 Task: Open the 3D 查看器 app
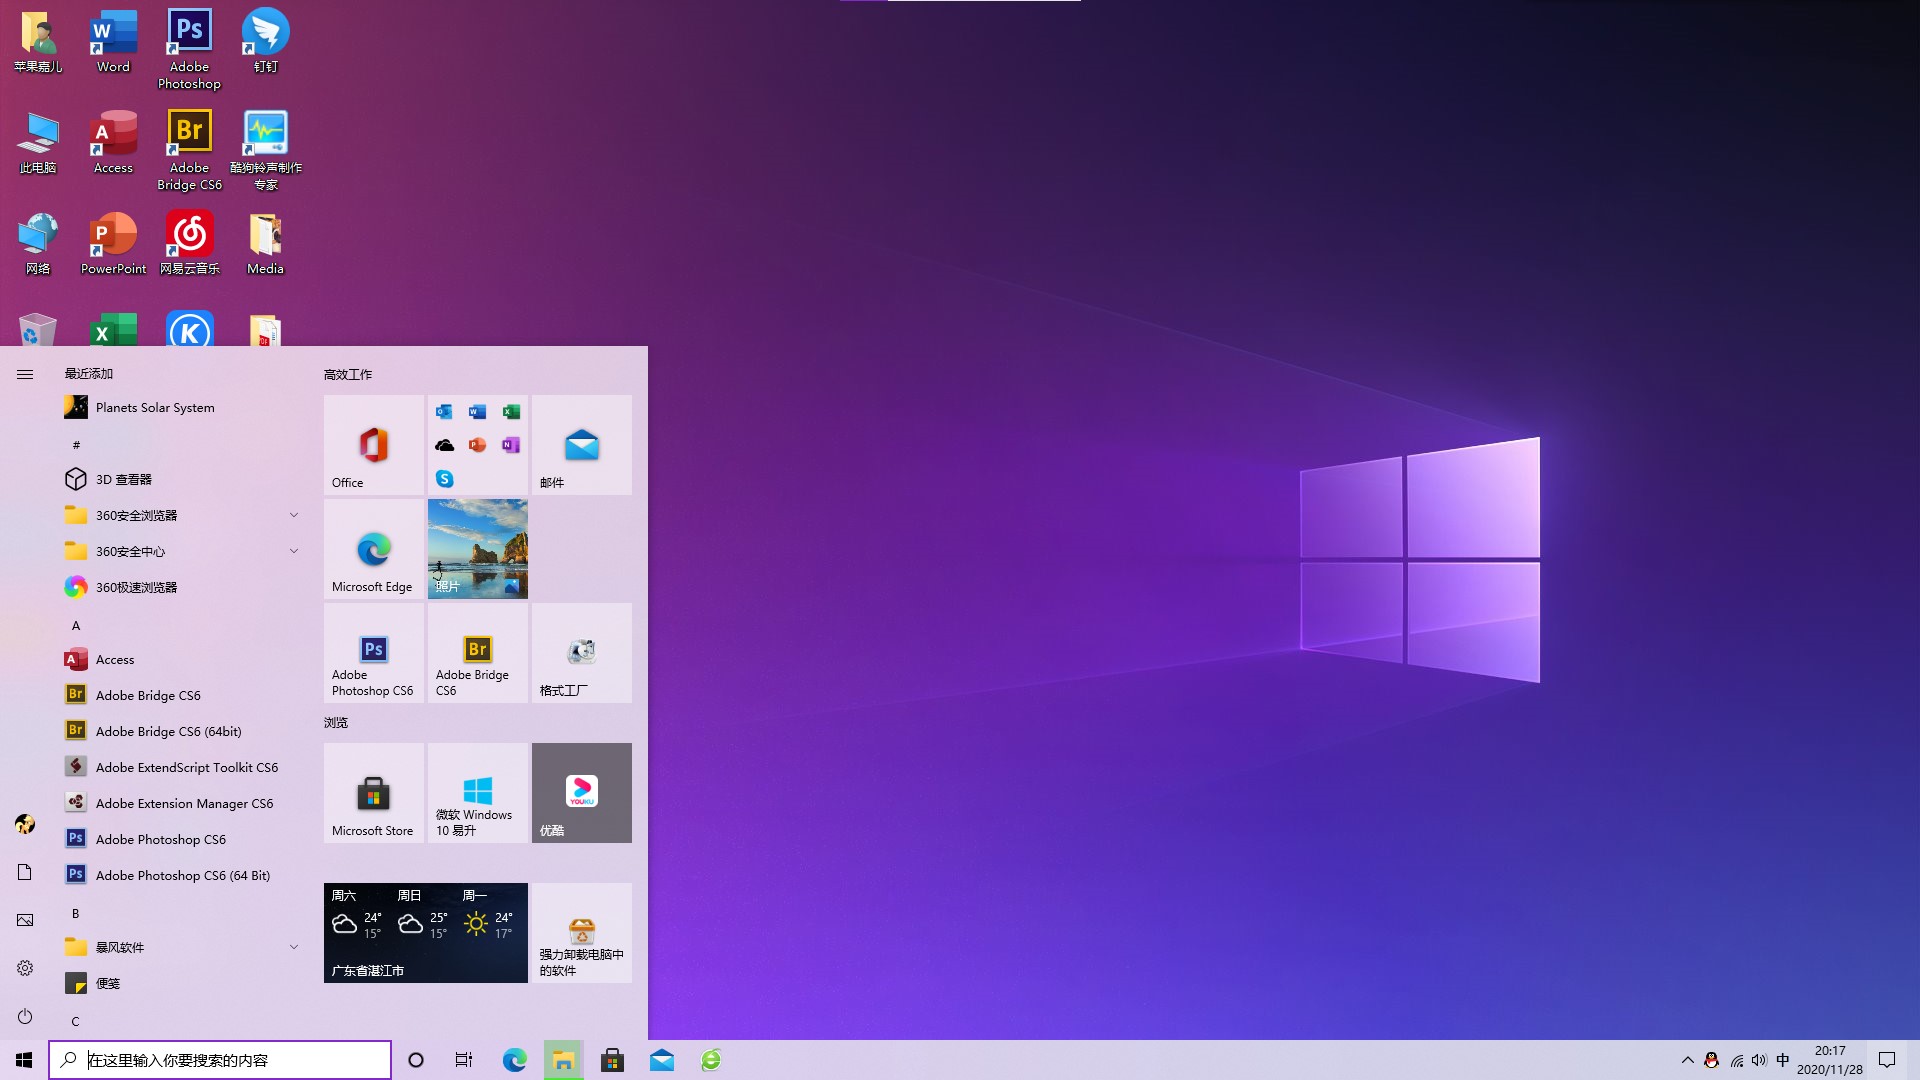tap(125, 478)
